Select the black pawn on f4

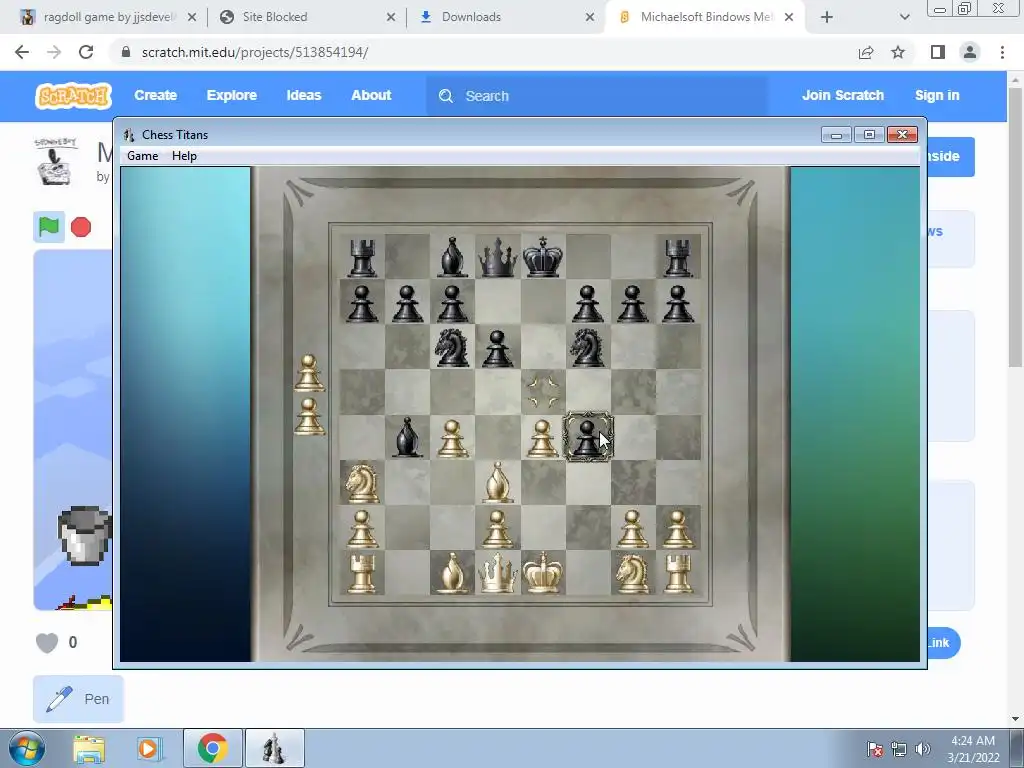click(x=588, y=438)
